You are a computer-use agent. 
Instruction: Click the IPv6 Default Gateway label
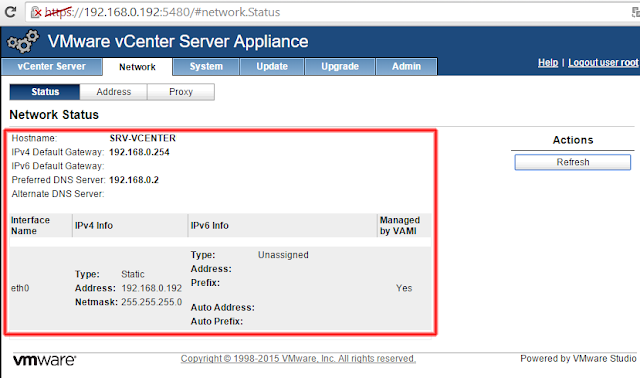58,166
